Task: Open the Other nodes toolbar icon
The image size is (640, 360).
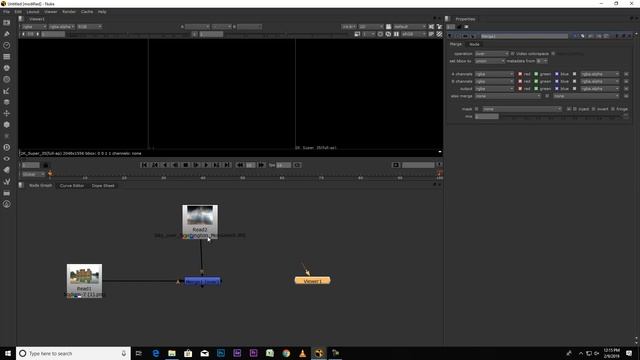Action: (x=7, y=193)
